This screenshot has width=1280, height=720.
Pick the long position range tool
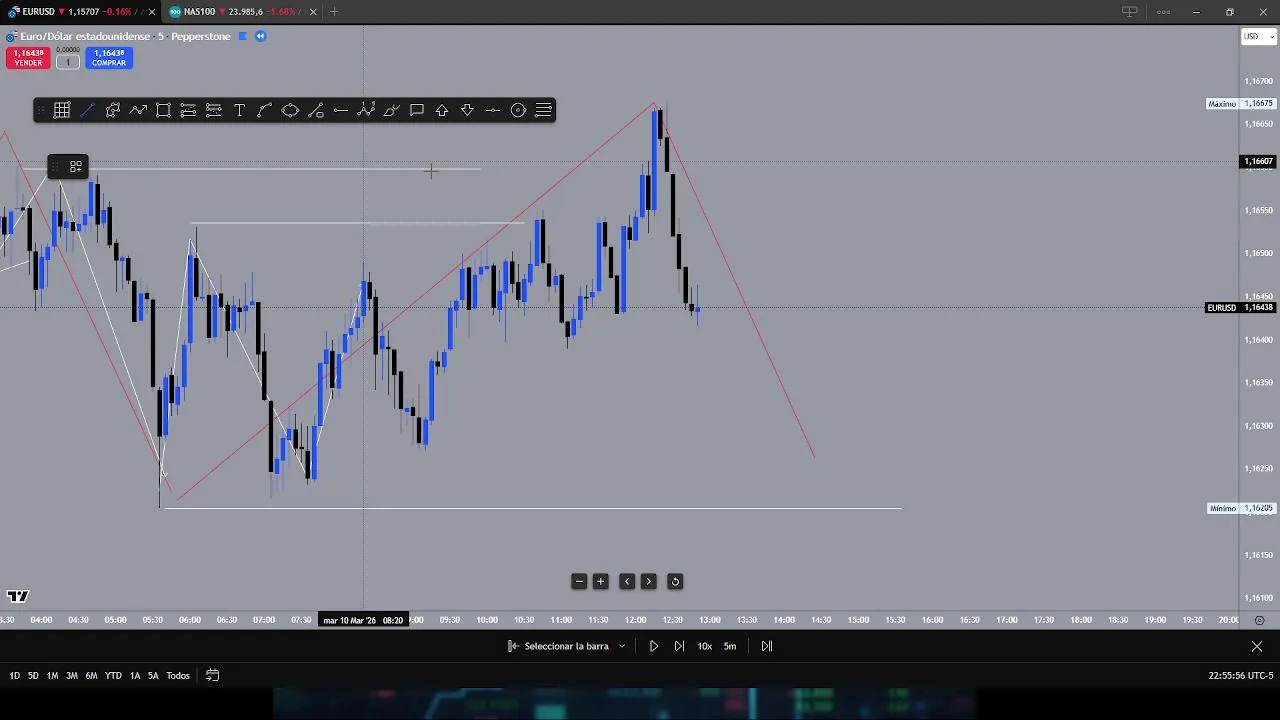188,110
